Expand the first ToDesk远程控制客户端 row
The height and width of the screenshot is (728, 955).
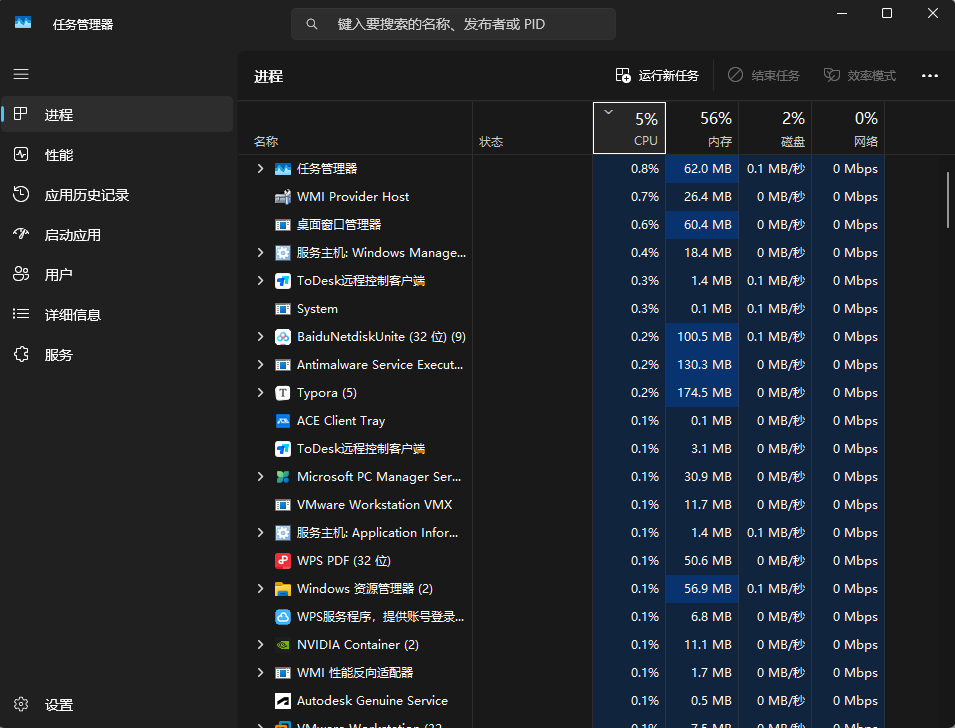coord(261,281)
